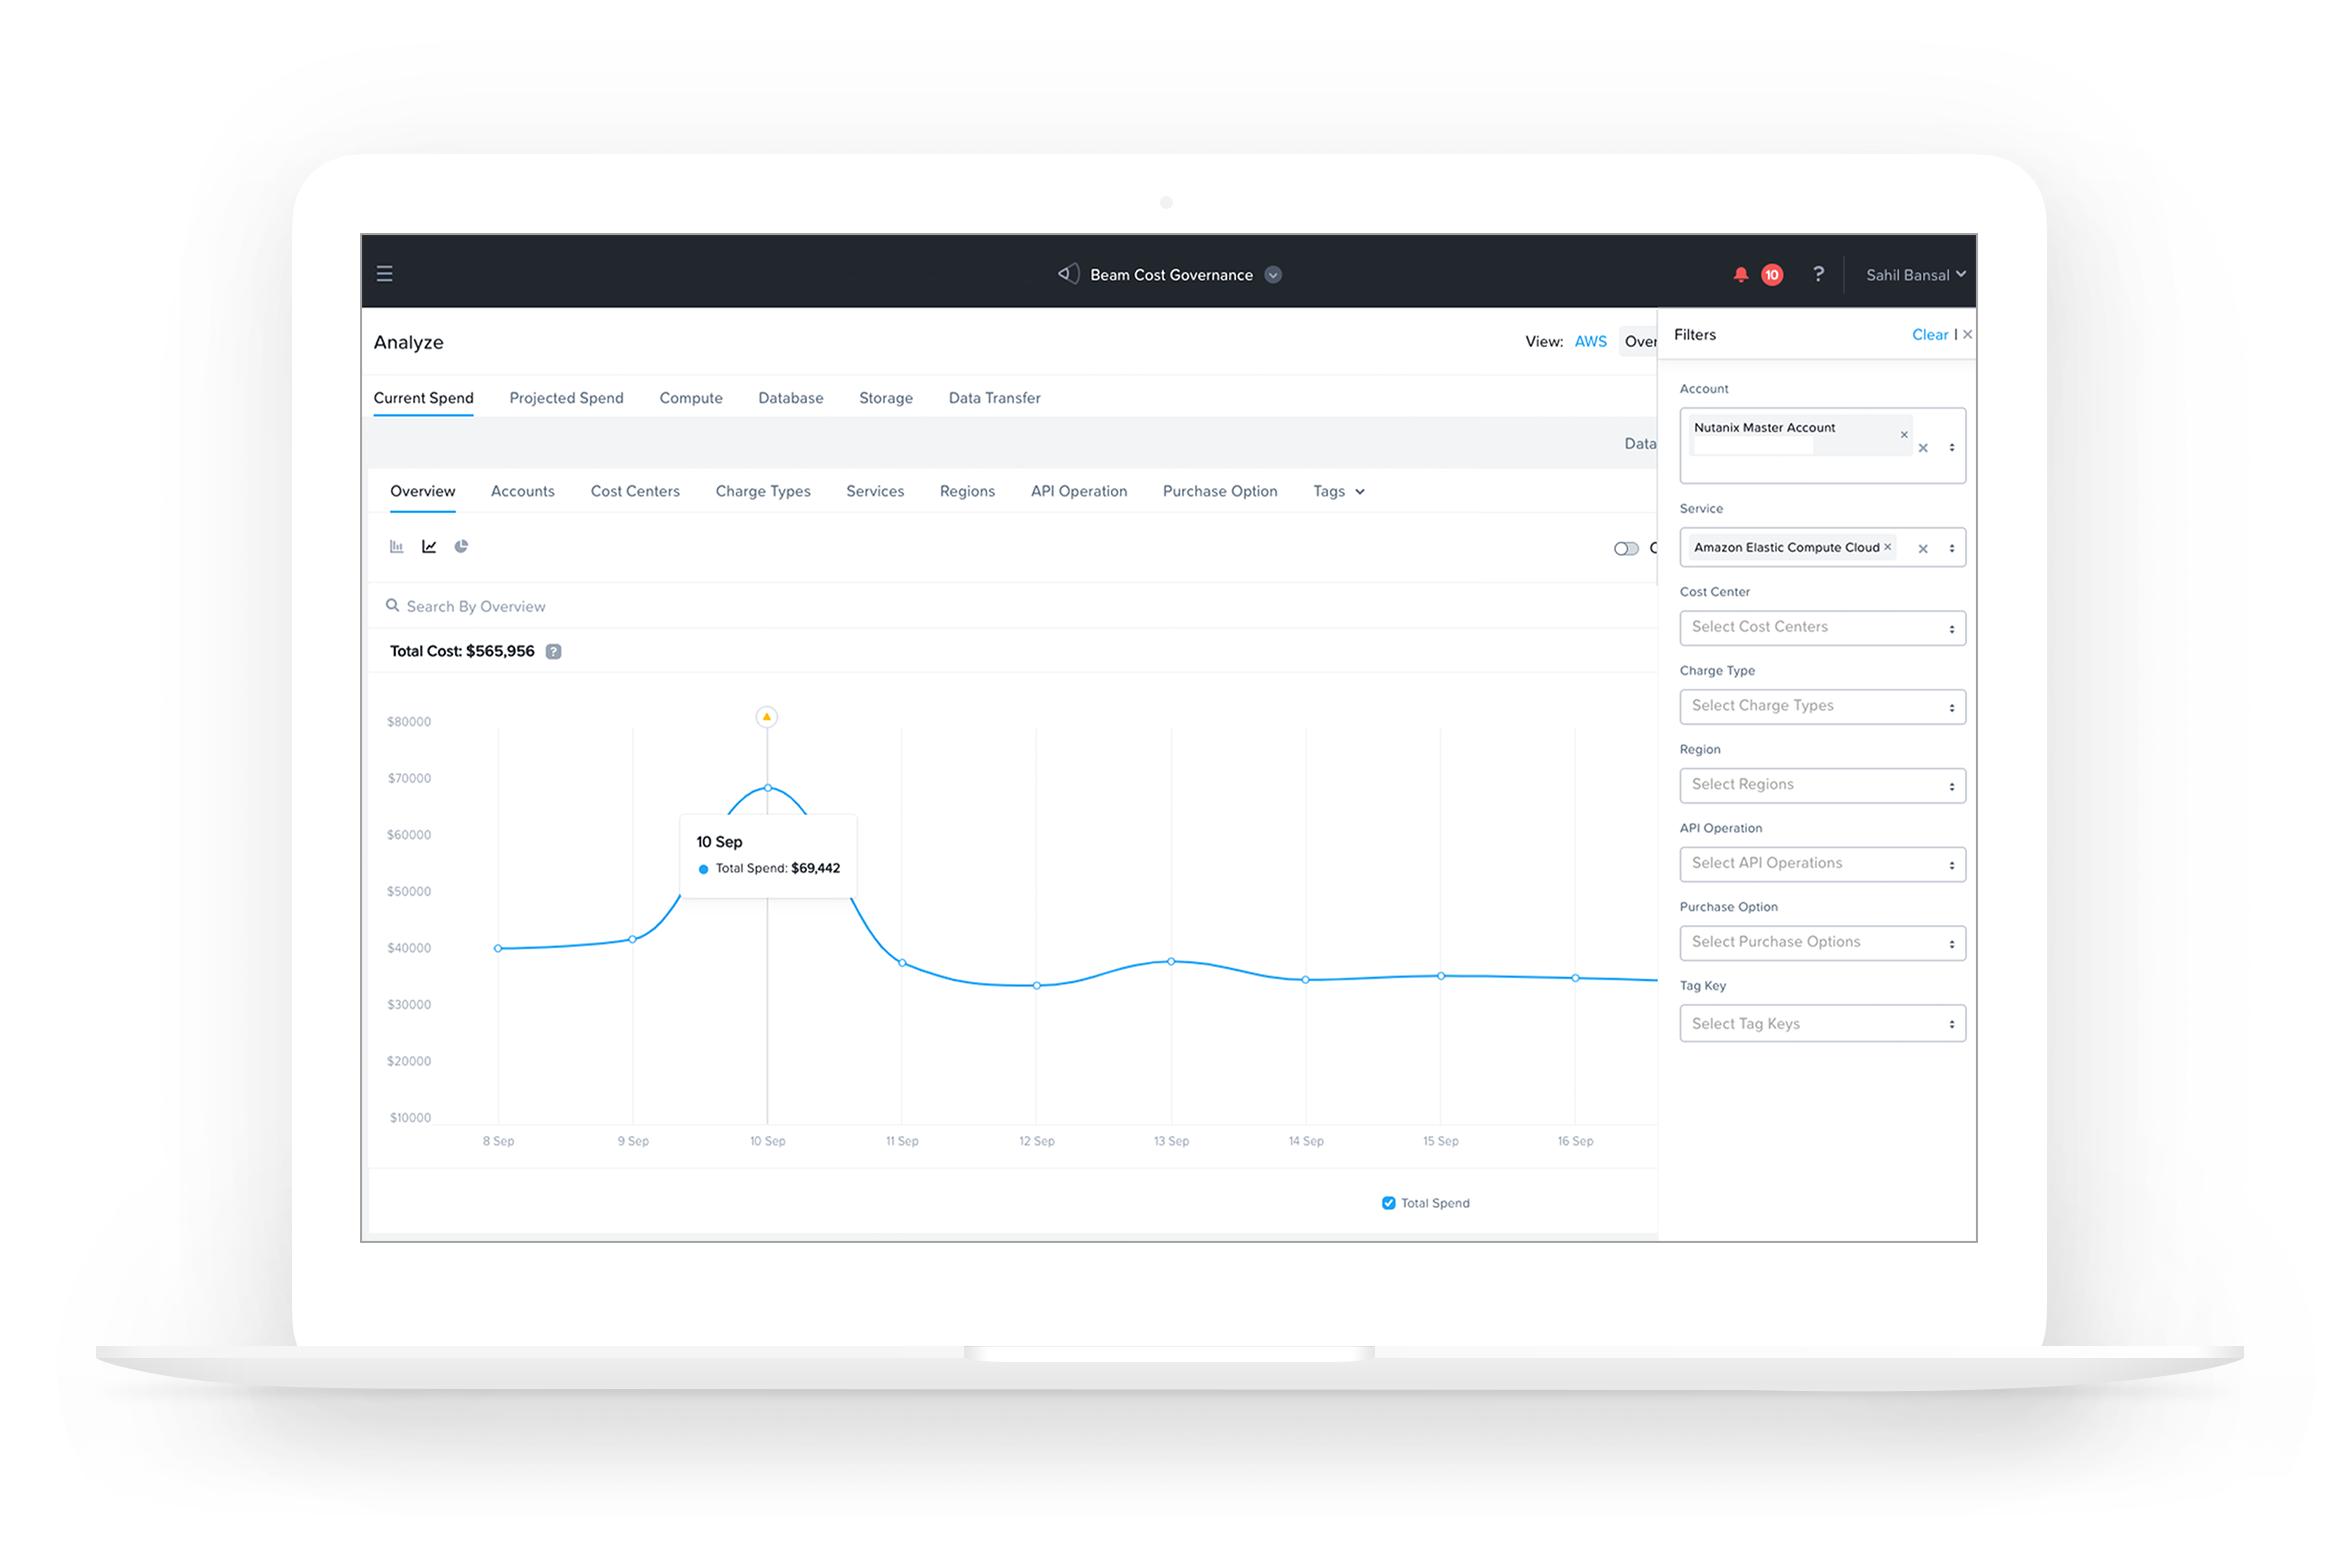Click the anomaly warning marker above 10 Sep

(x=767, y=717)
